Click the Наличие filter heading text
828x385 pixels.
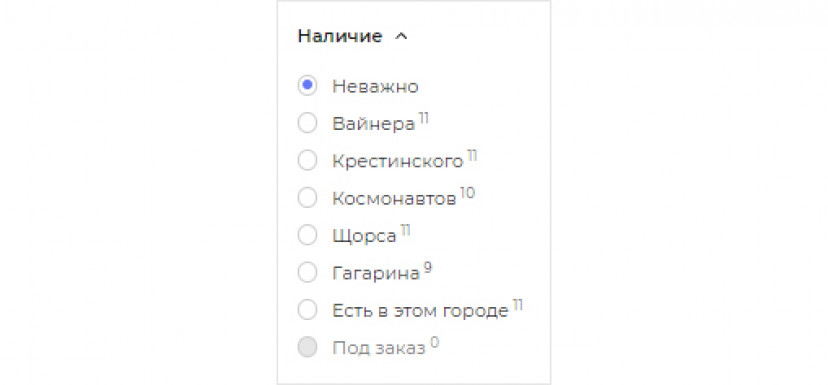coord(340,36)
